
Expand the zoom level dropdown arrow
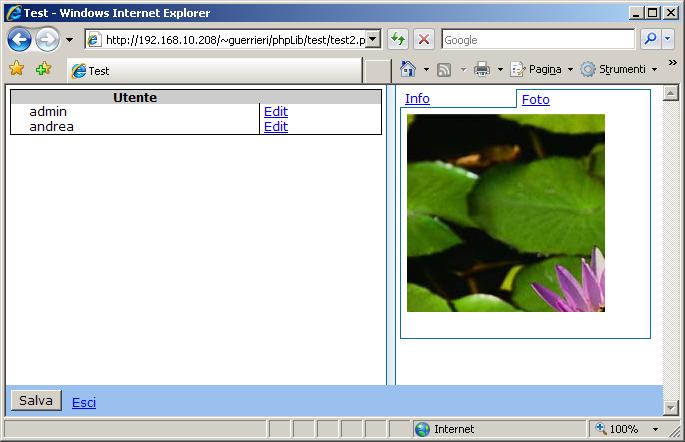pyautogui.click(x=655, y=429)
